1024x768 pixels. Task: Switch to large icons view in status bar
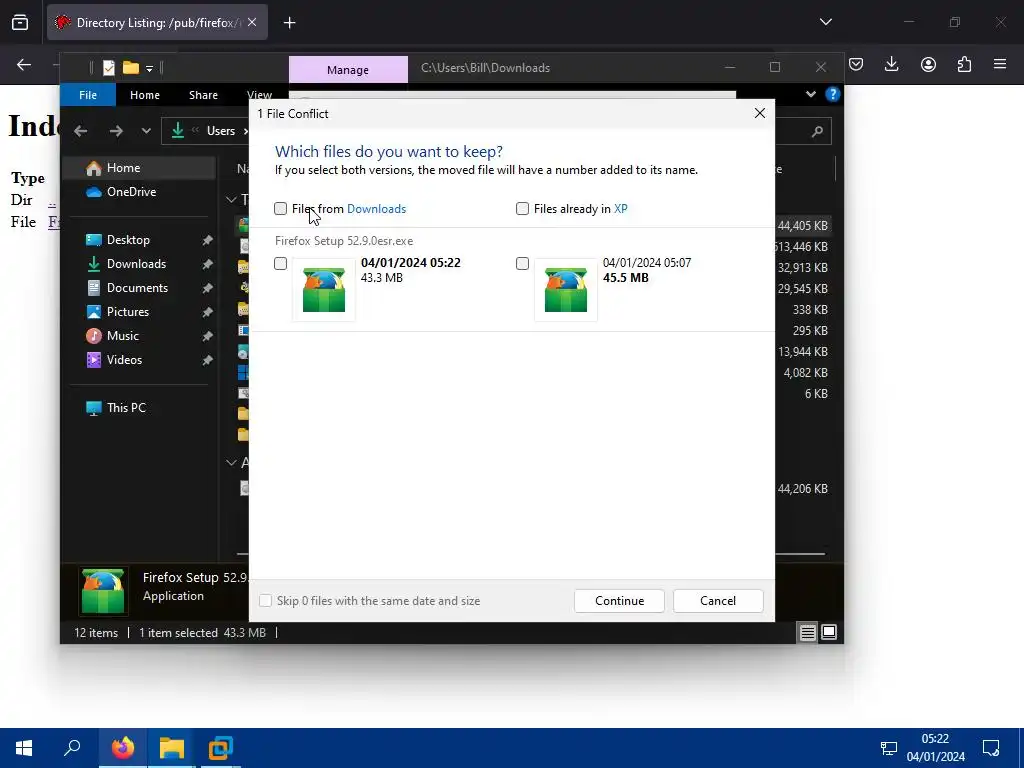click(x=829, y=632)
